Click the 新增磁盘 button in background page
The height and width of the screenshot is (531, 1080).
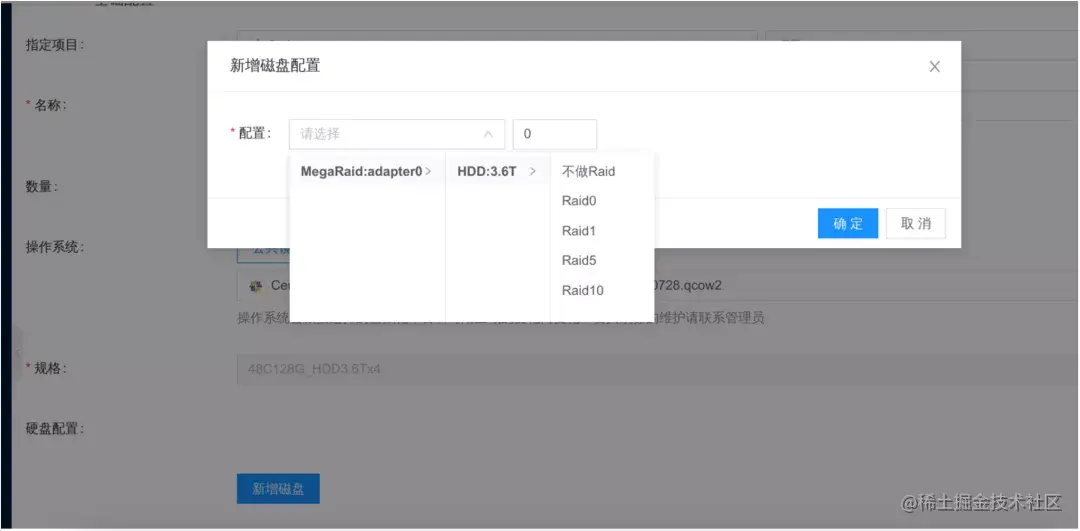(x=278, y=488)
